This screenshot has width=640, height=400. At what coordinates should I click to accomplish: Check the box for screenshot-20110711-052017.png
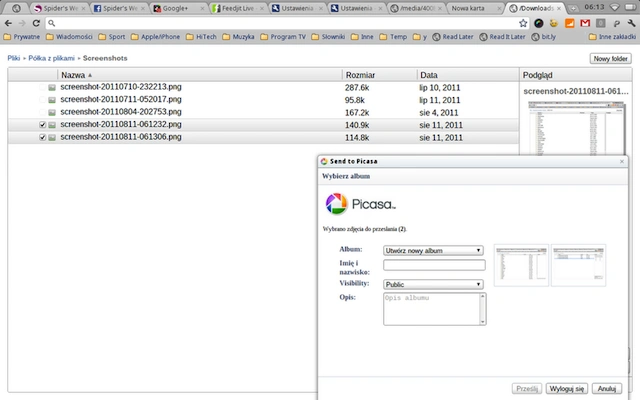(42, 100)
